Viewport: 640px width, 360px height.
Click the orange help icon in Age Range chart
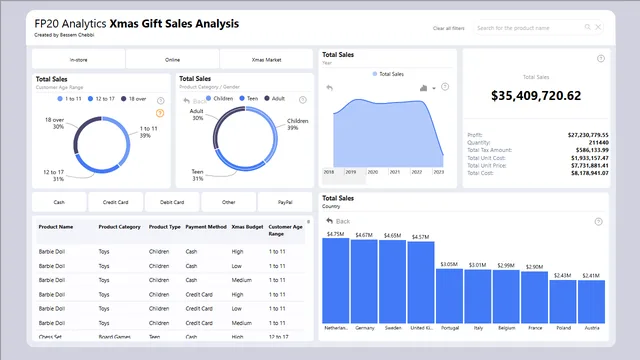tap(160, 113)
